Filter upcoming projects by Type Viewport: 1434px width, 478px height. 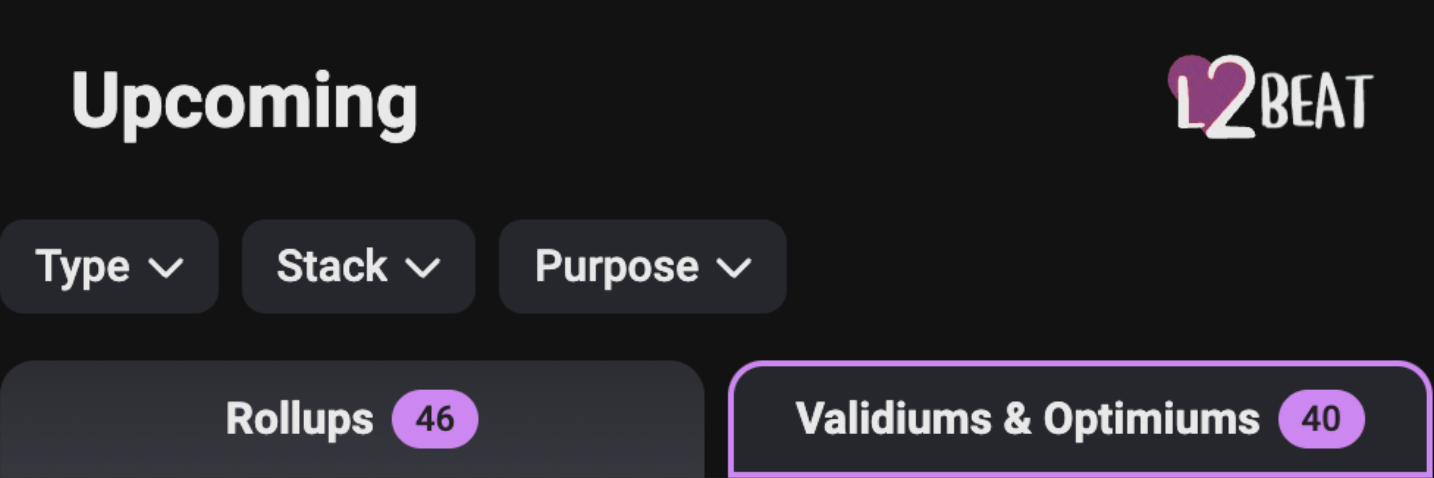[x=109, y=267]
